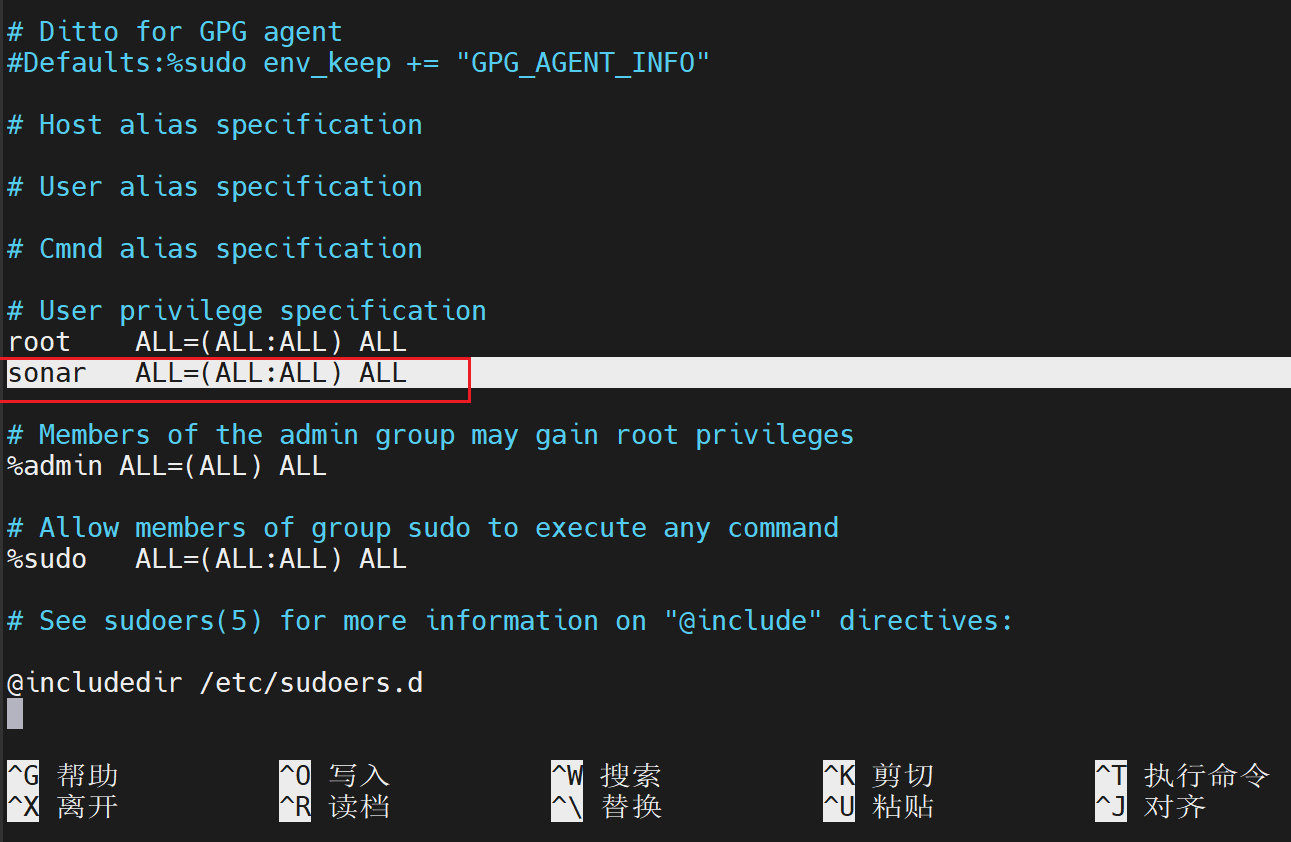Choose the ^U 粘贴 paste shortcut

pyautogui.click(x=878, y=806)
